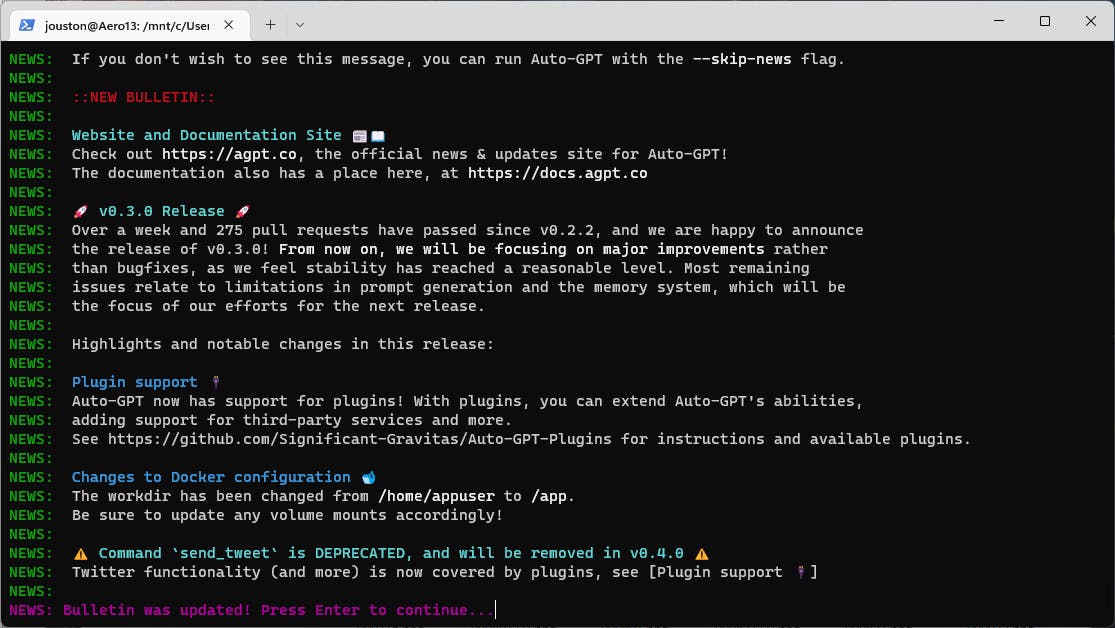The width and height of the screenshot is (1115, 628).
Task: Click the whale emoji after Docker configuration
Action: [368, 478]
